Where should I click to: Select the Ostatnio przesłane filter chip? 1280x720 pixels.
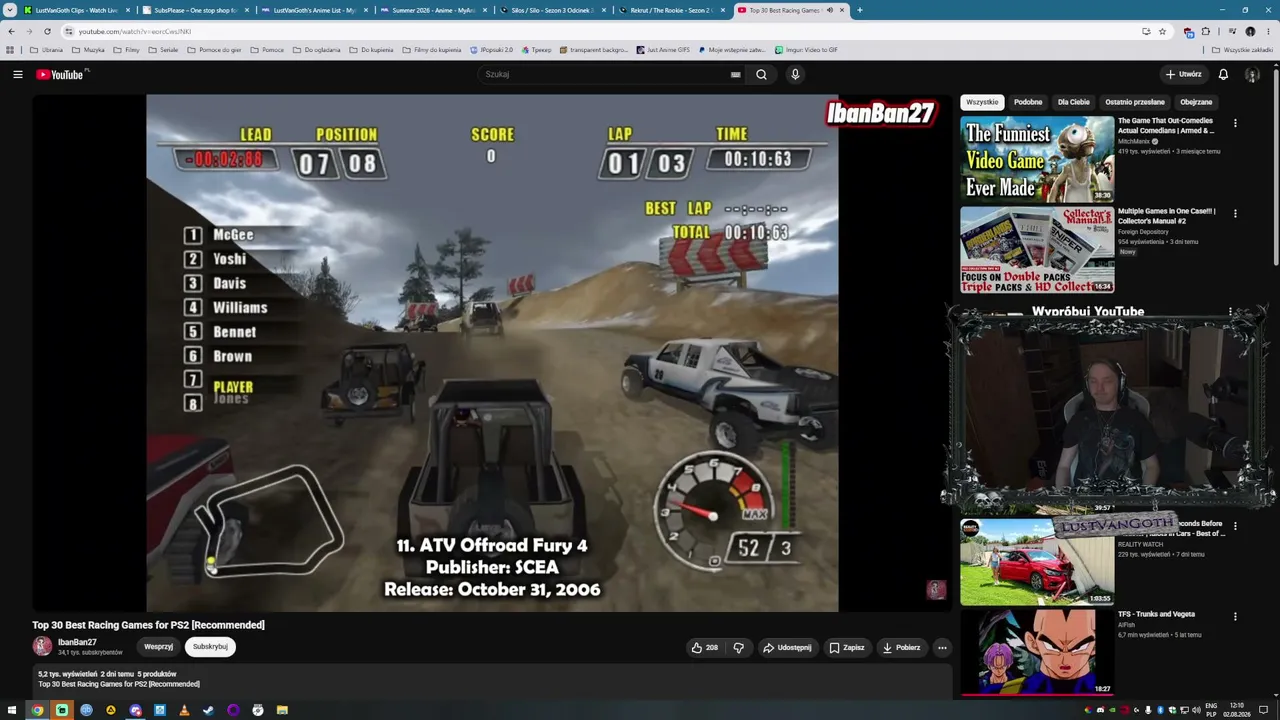point(1135,102)
